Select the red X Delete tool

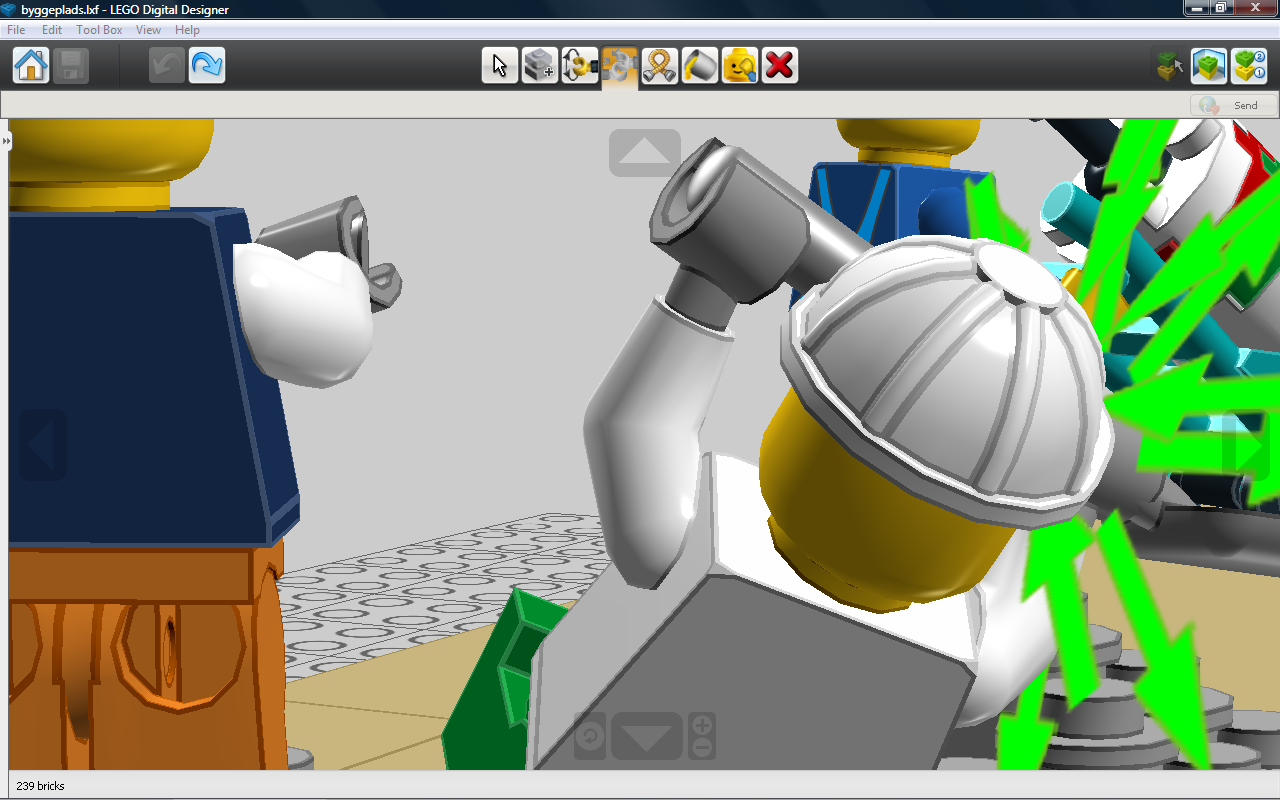click(x=780, y=66)
